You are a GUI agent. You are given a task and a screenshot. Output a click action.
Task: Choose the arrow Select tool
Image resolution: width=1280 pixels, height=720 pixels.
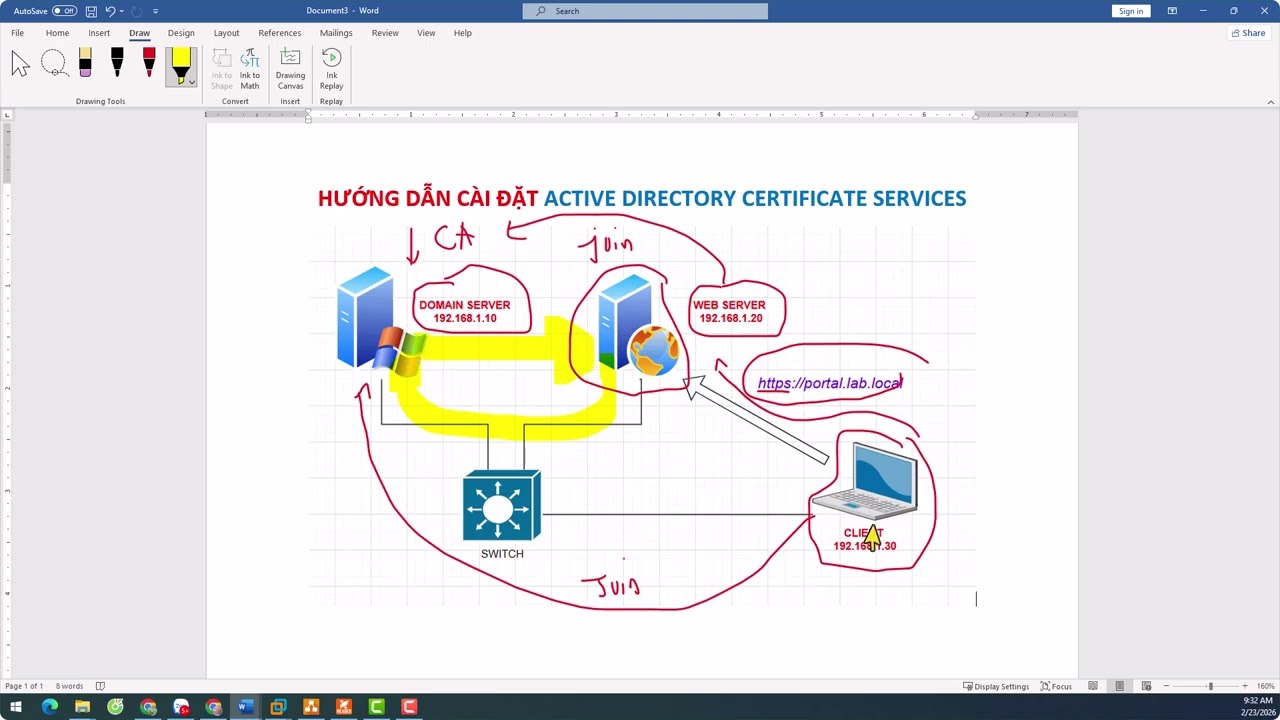tap(20, 64)
